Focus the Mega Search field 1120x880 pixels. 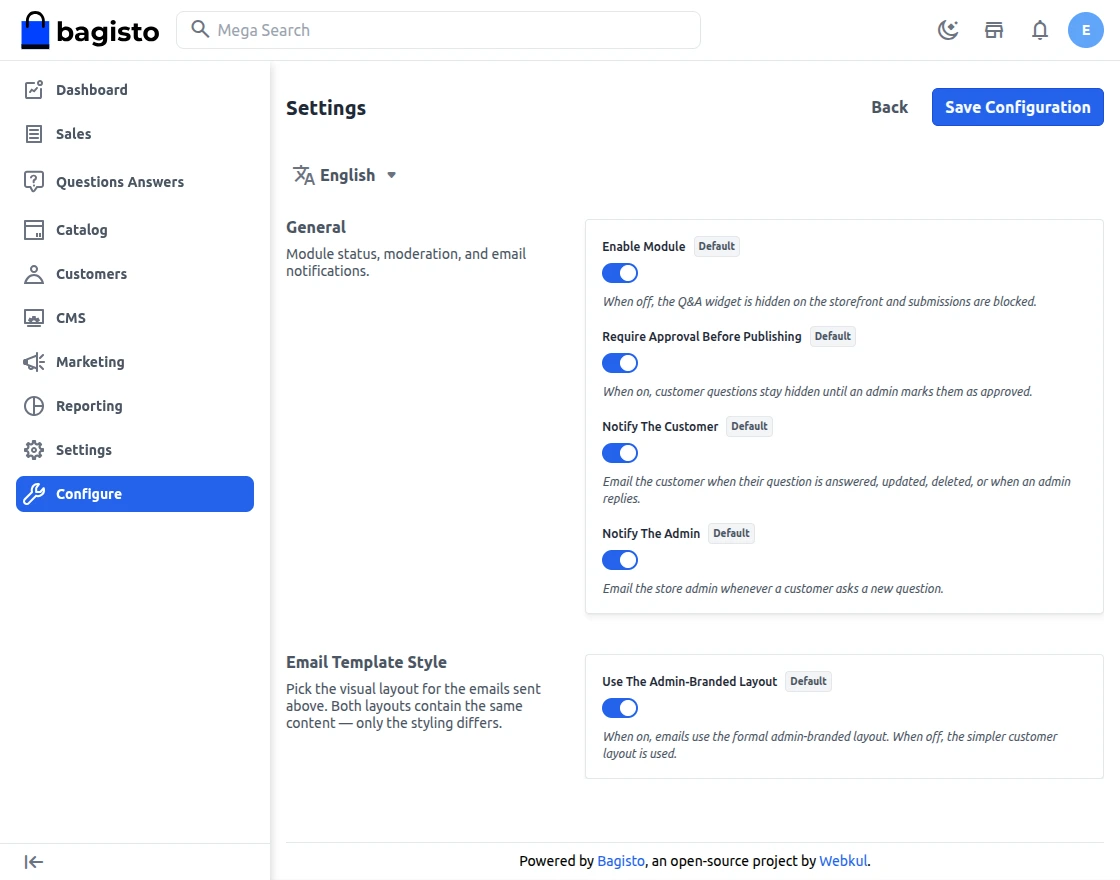coord(439,30)
